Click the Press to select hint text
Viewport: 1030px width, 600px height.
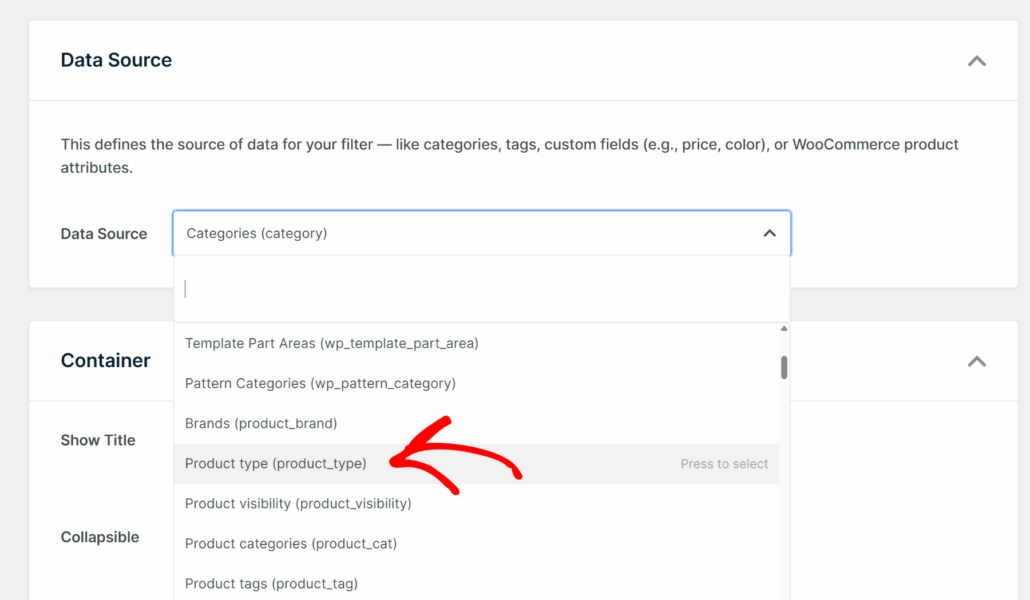point(724,463)
